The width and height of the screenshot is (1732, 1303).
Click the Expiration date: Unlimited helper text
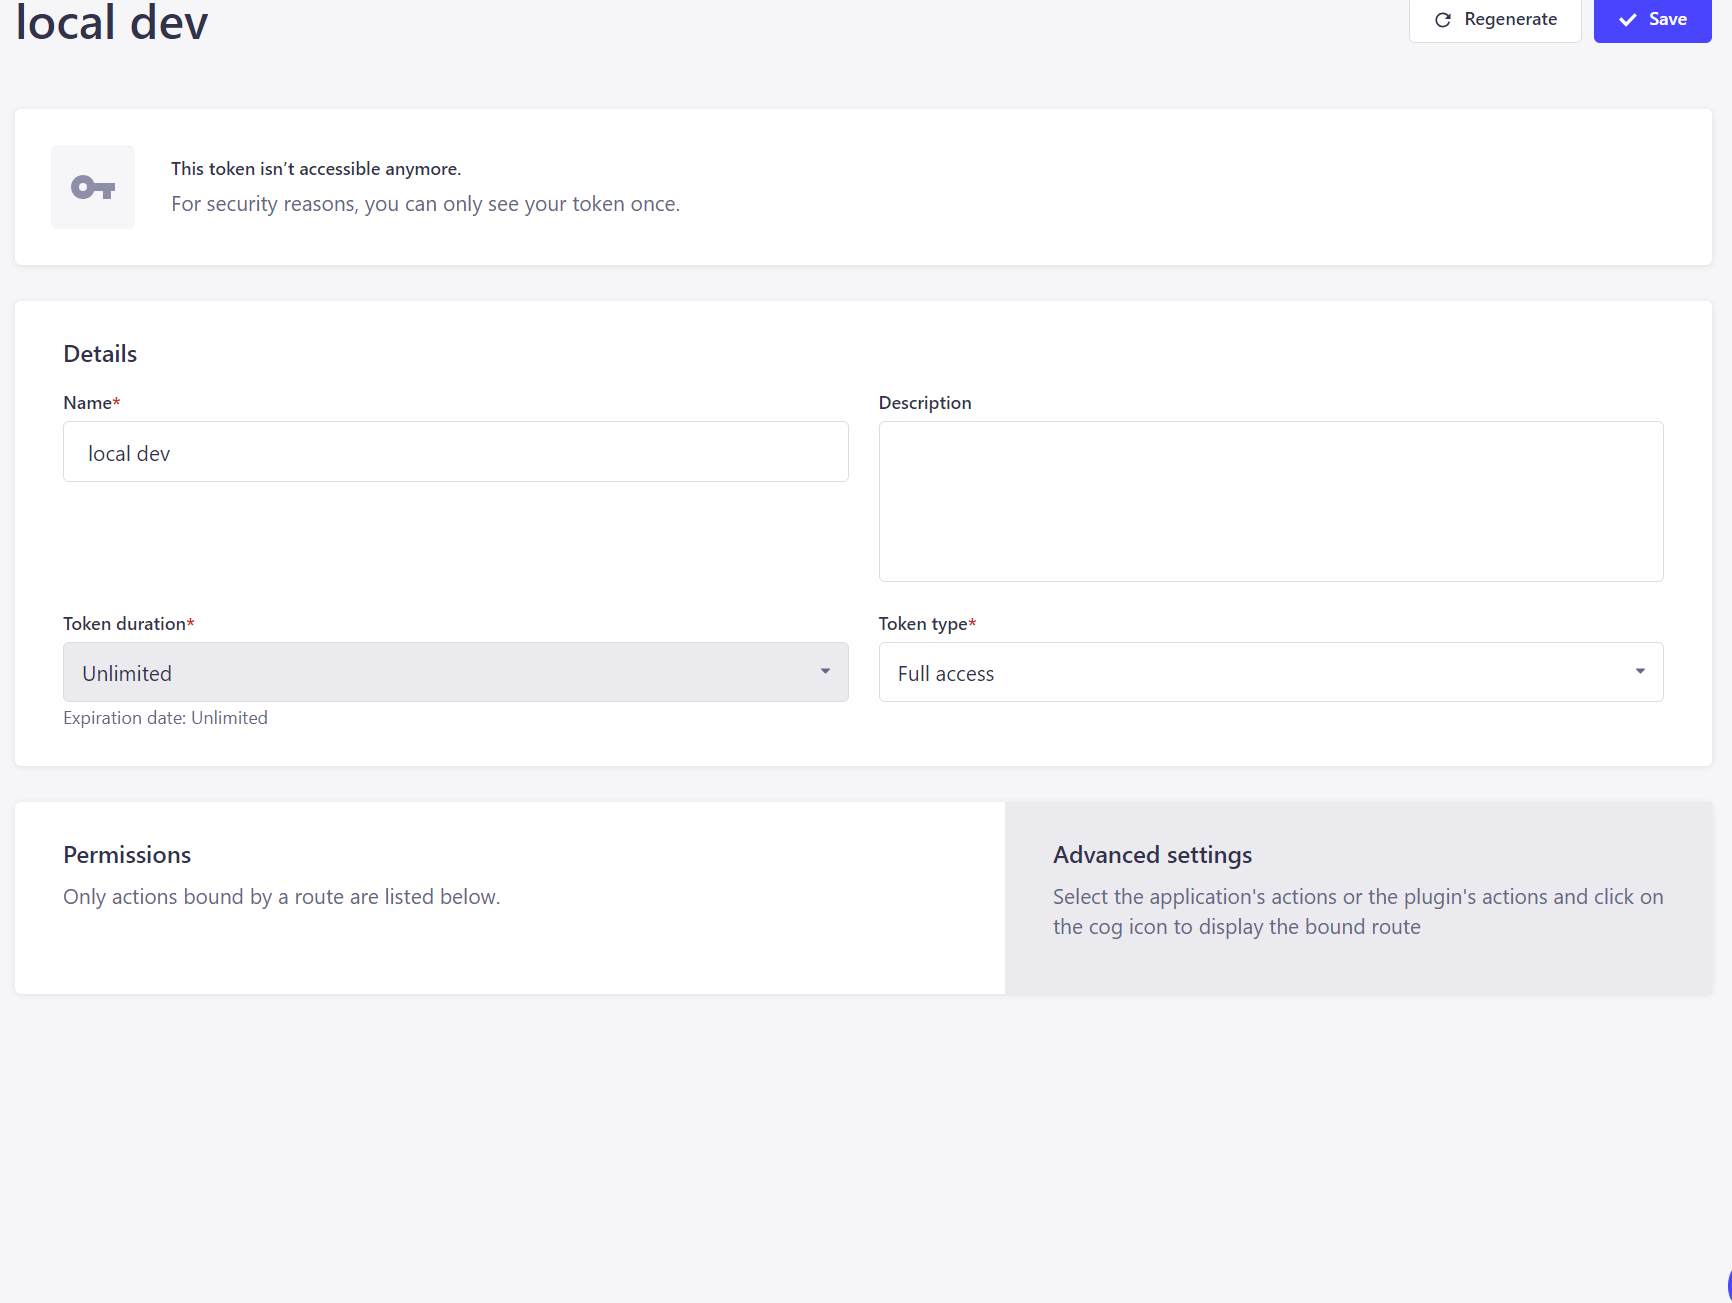[x=165, y=717]
